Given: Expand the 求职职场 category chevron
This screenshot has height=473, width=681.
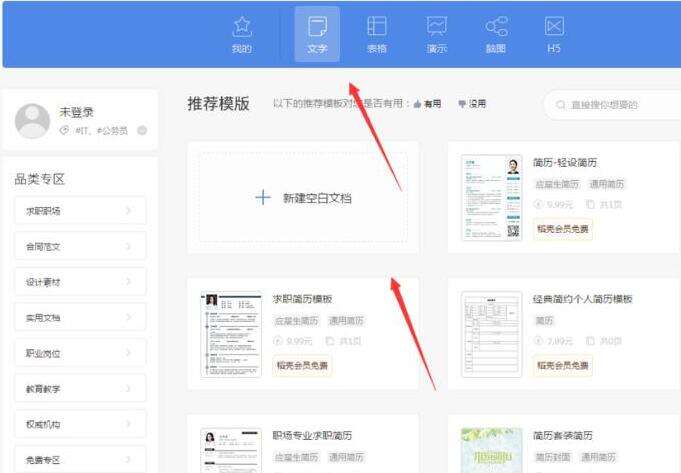Looking at the screenshot, I should point(128,211).
